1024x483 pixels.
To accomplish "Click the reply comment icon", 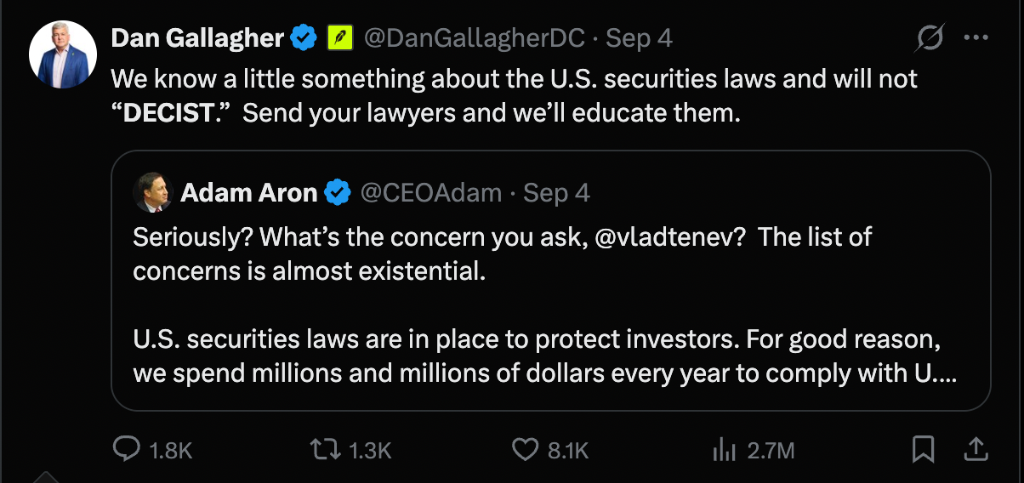I will click(127, 449).
